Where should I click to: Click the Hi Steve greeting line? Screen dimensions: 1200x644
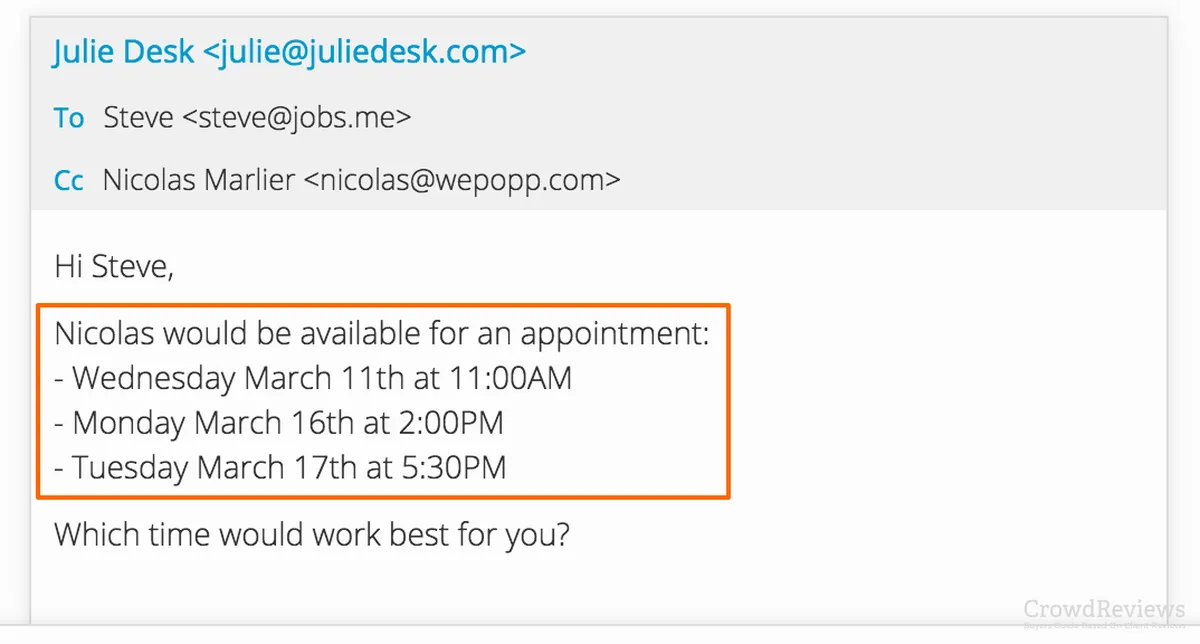coord(114,267)
